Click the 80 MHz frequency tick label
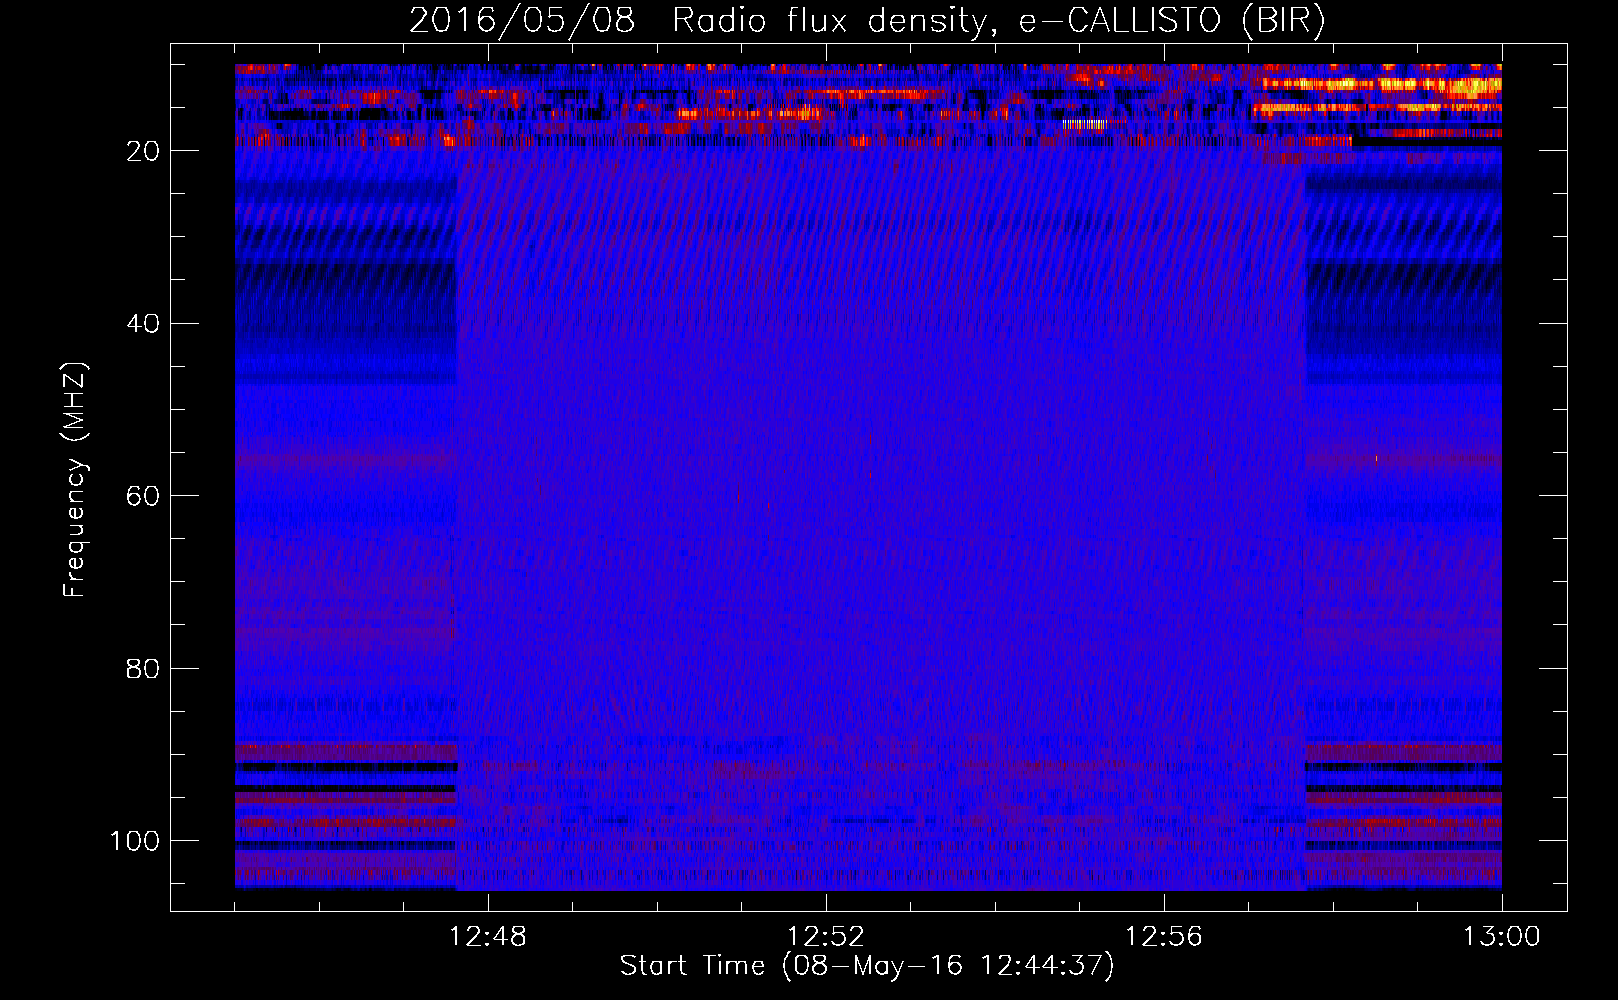The height and width of the screenshot is (1000, 1618). (143, 669)
